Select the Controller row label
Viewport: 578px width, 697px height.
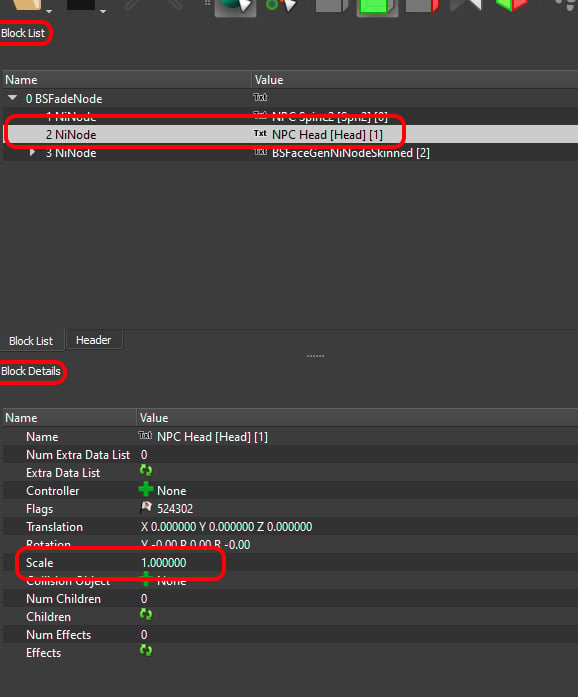[52, 491]
